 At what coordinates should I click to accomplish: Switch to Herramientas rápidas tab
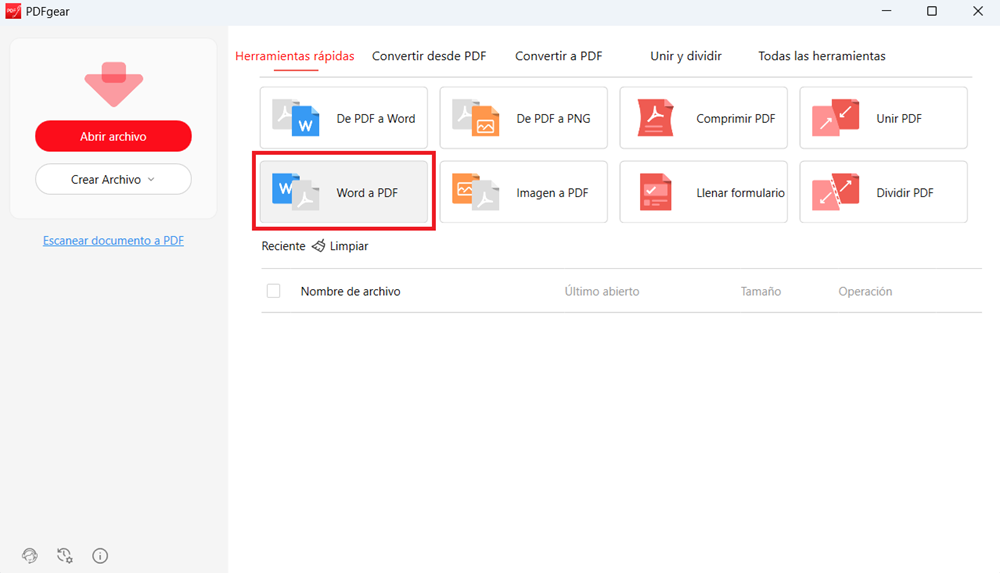[x=295, y=56]
